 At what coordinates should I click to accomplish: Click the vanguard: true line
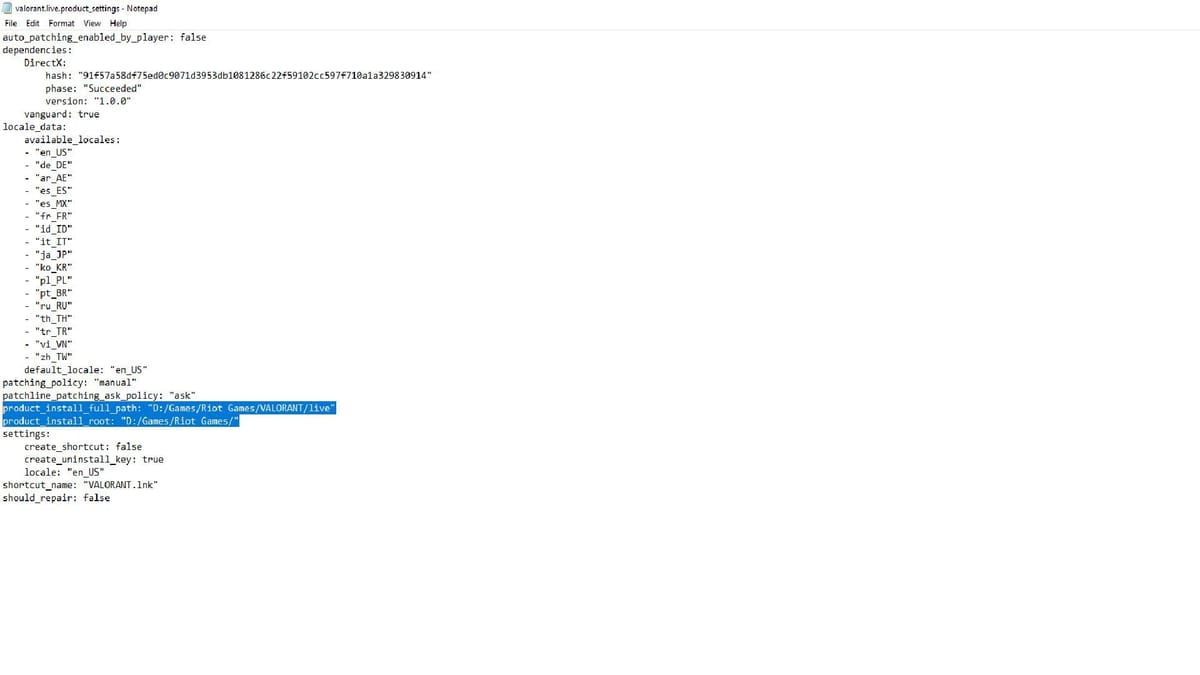pos(62,114)
